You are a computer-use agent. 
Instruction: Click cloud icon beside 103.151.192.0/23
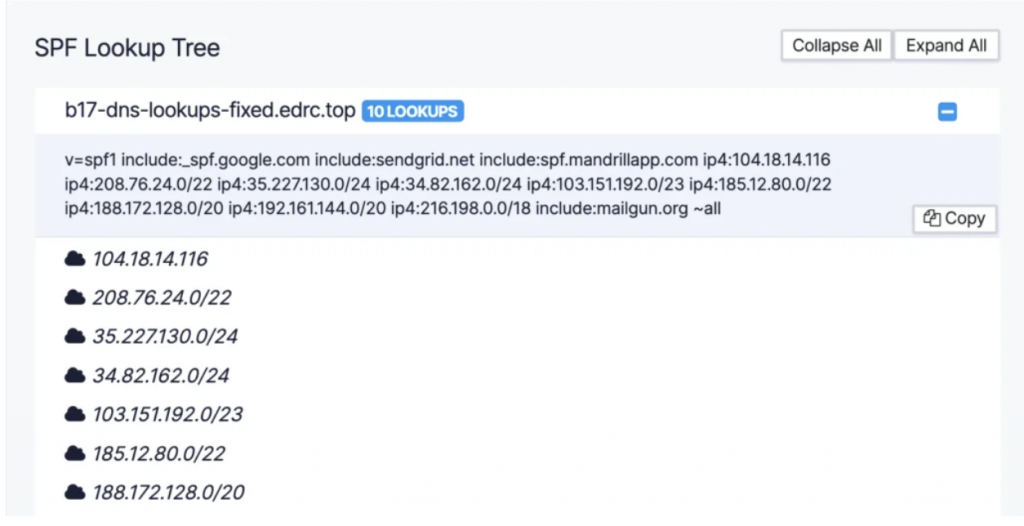[75, 414]
